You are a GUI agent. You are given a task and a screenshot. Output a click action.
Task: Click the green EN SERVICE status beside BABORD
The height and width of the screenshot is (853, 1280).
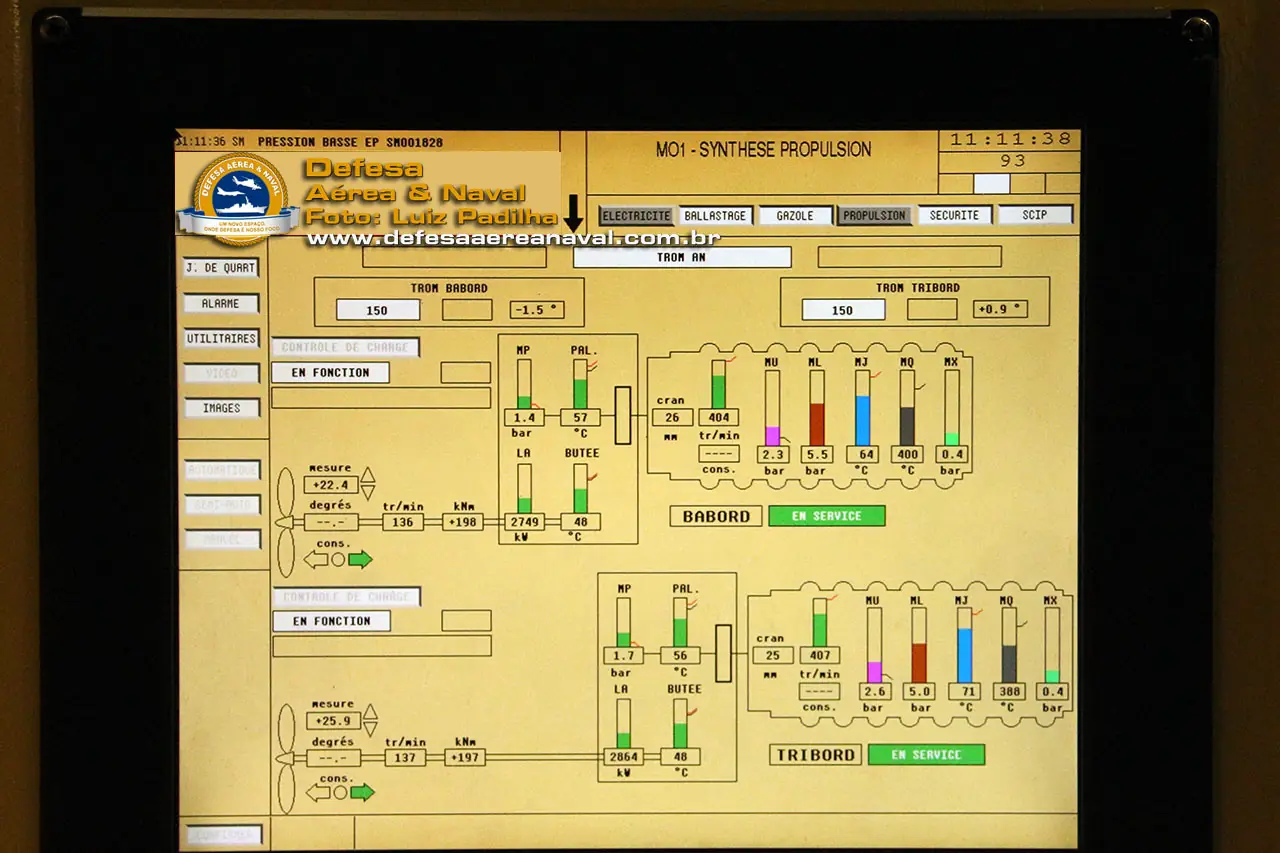(827, 516)
